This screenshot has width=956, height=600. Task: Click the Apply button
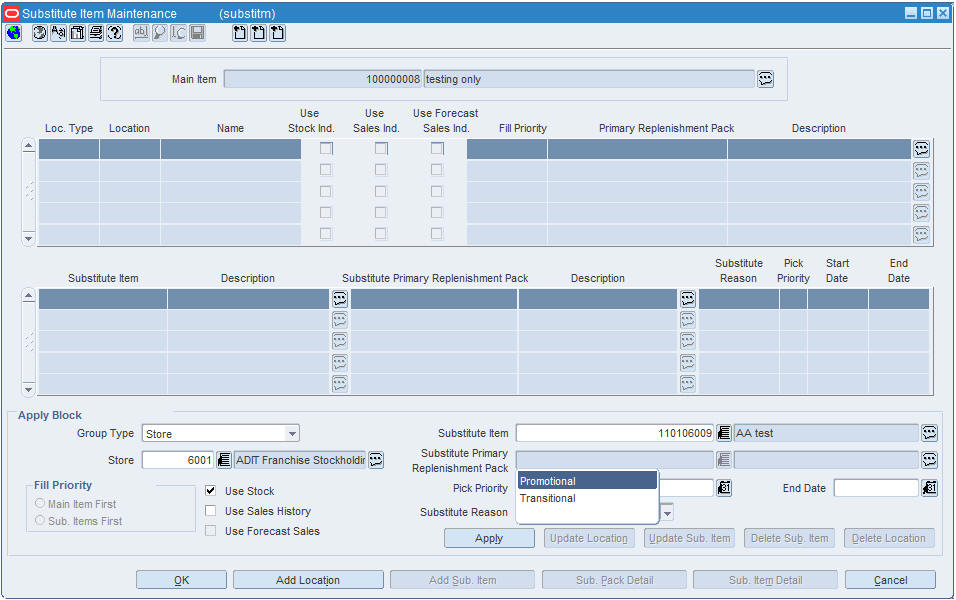coord(489,538)
